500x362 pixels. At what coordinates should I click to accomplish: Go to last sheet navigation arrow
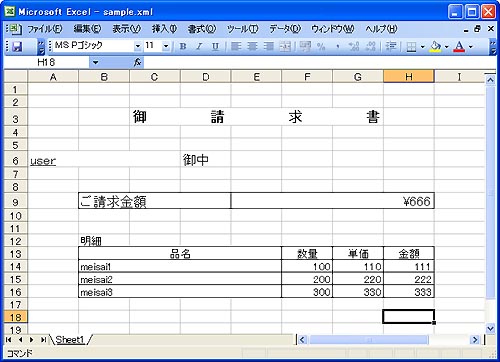pyautogui.click(x=43, y=340)
